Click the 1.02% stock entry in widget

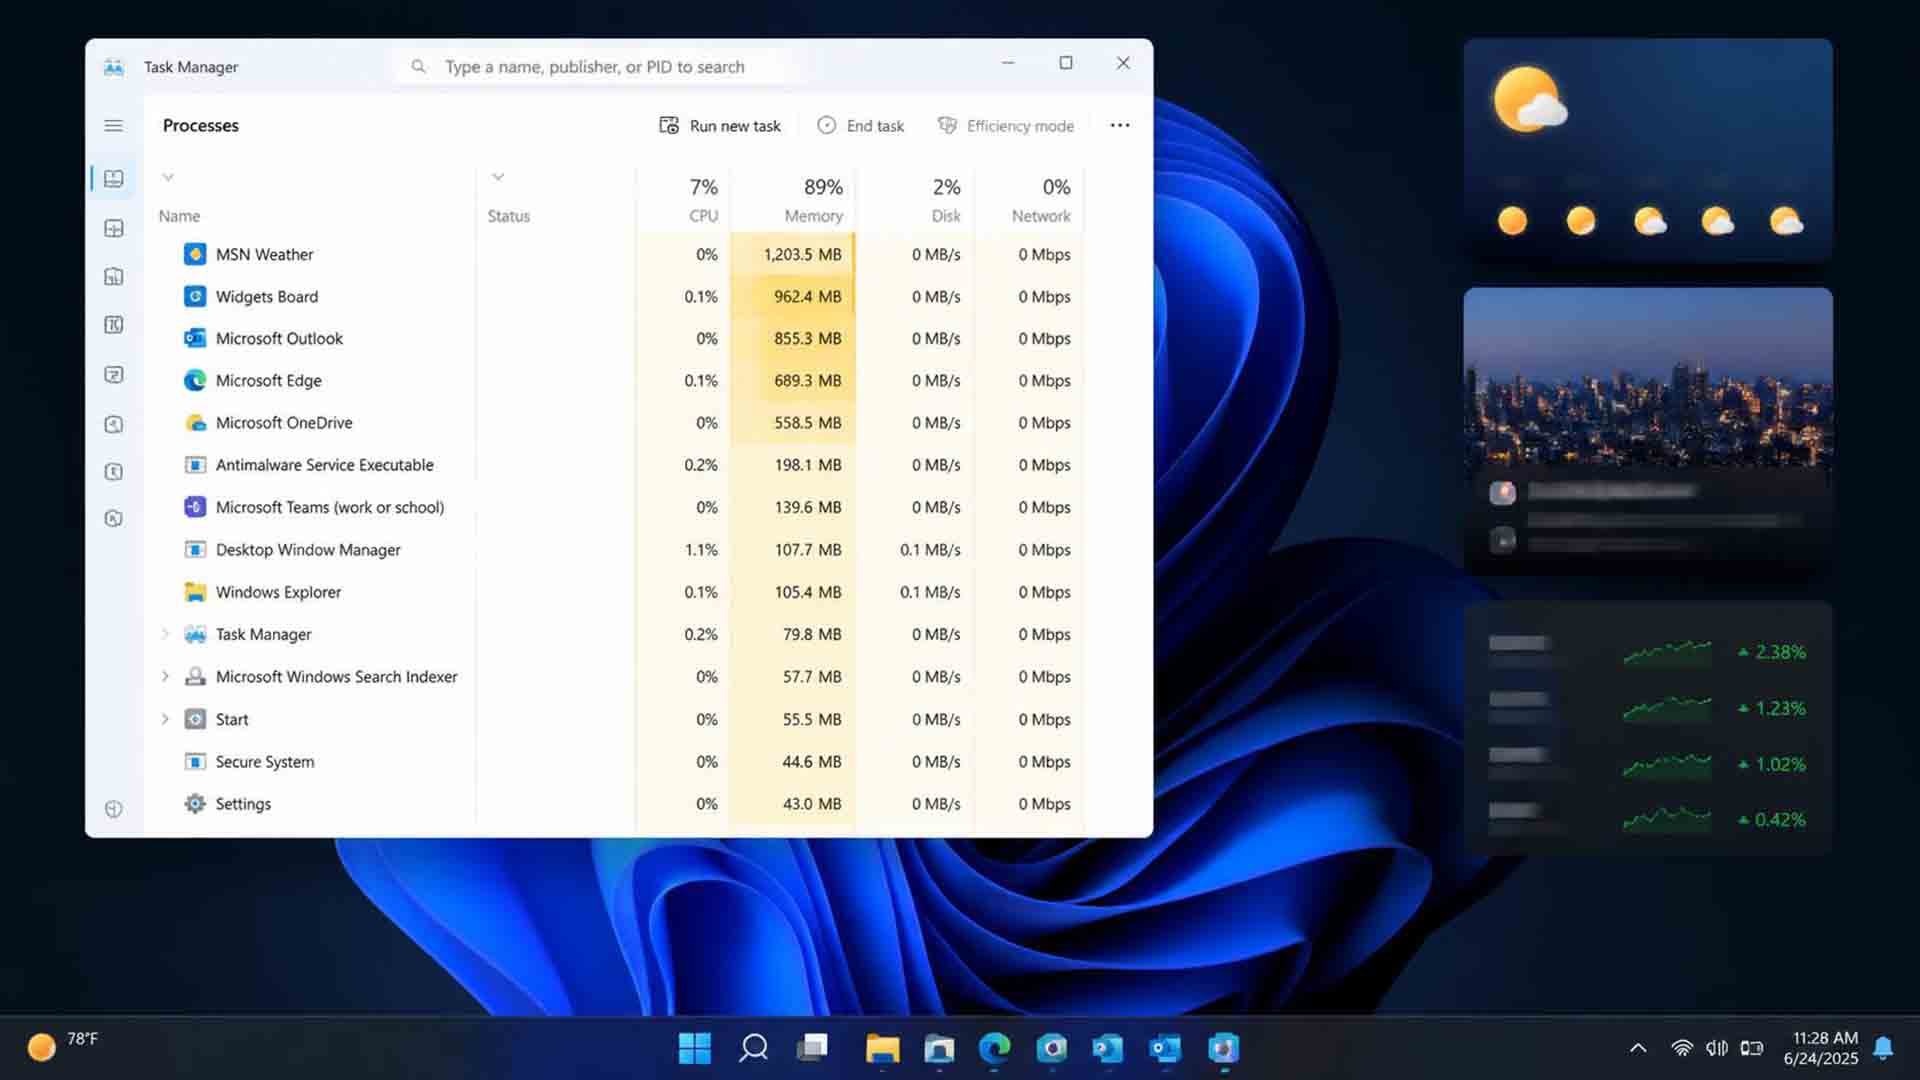[1648, 763]
